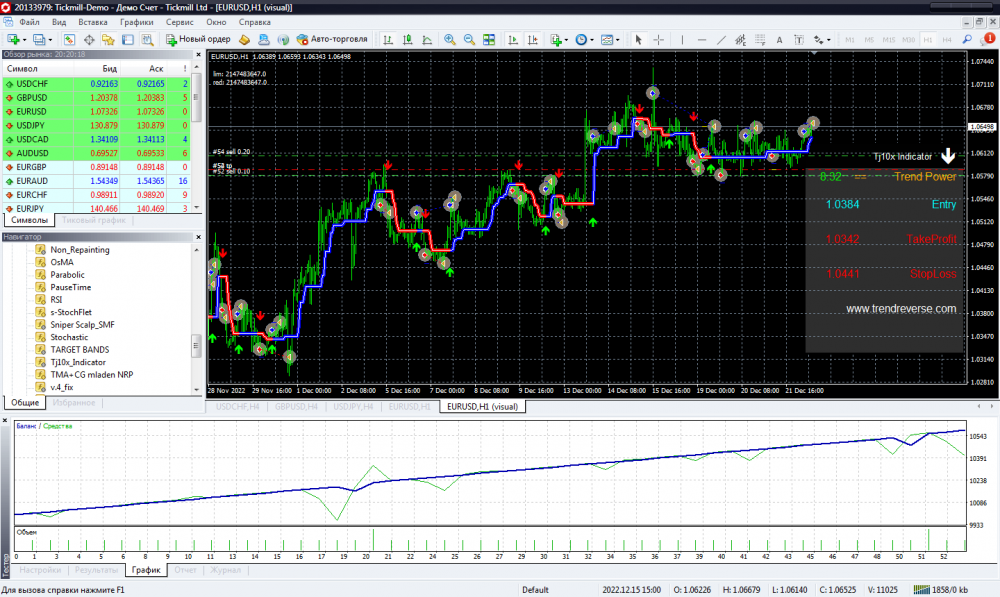Tile chart windows with toolbar icon

tap(489, 40)
